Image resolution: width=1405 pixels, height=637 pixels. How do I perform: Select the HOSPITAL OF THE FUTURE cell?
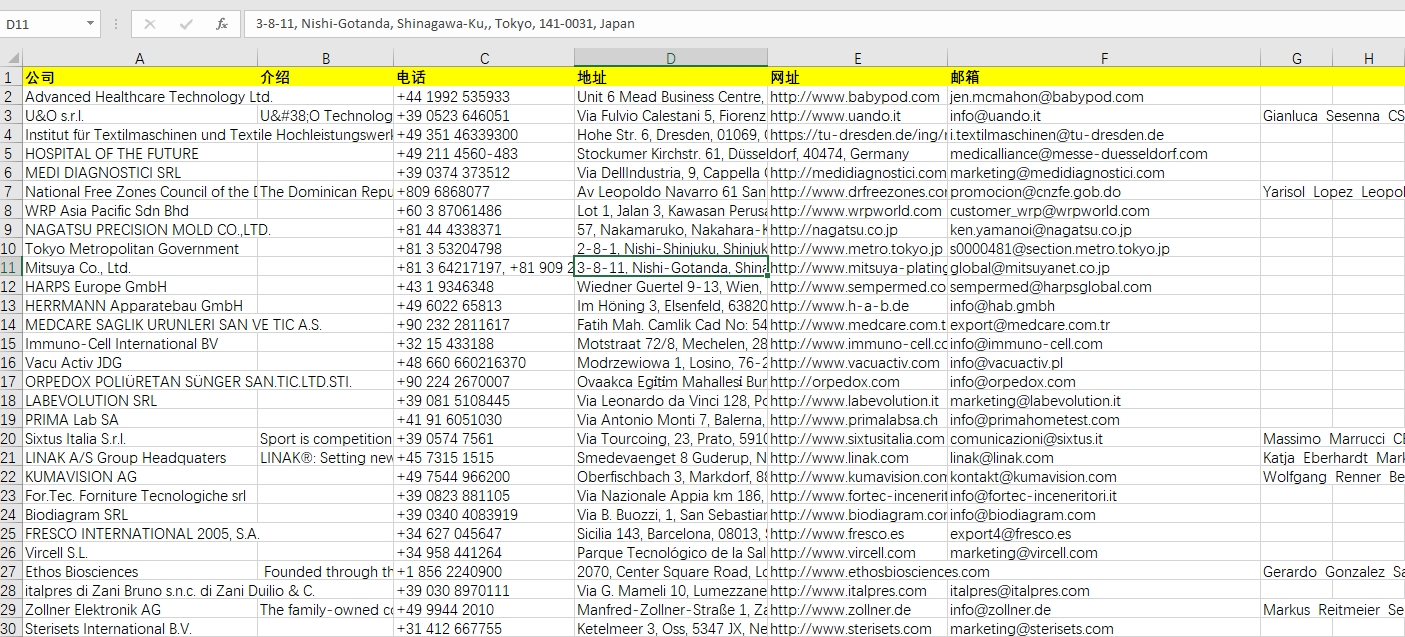coord(140,153)
